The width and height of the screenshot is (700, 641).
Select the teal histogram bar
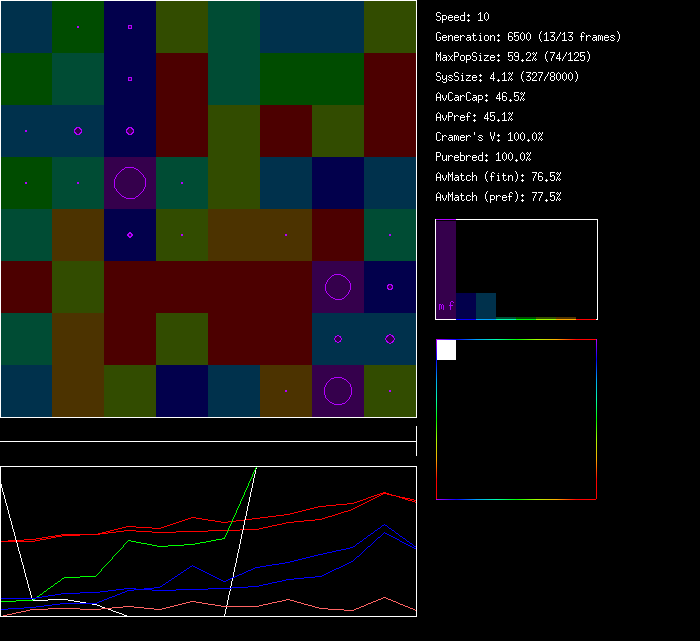486,306
